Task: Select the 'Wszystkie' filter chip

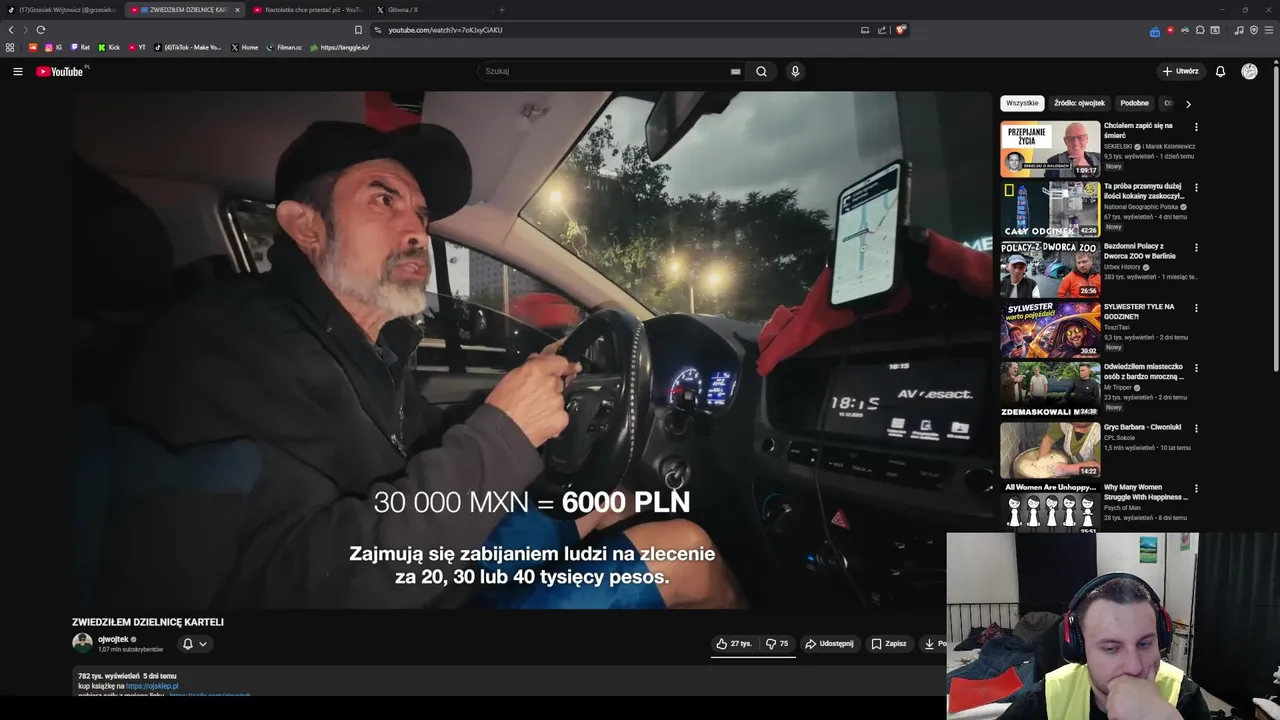Action: click(1022, 103)
